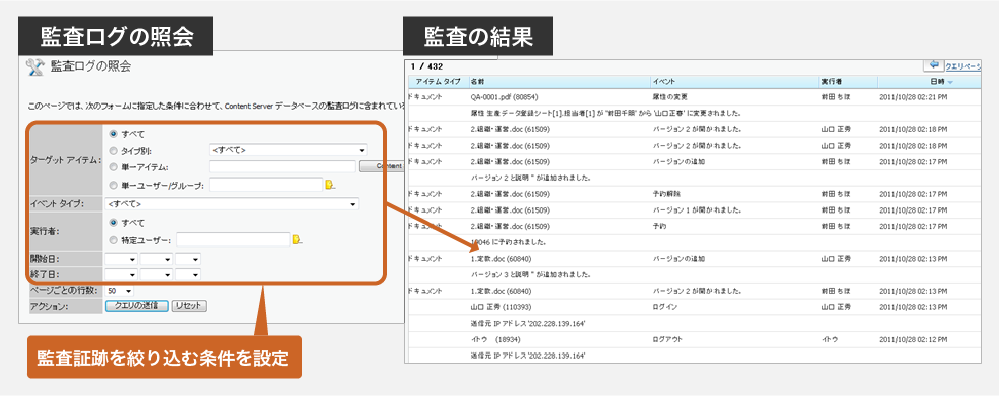Open the クエリページ link
This screenshot has width=999, height=396.
coord(963,66)
